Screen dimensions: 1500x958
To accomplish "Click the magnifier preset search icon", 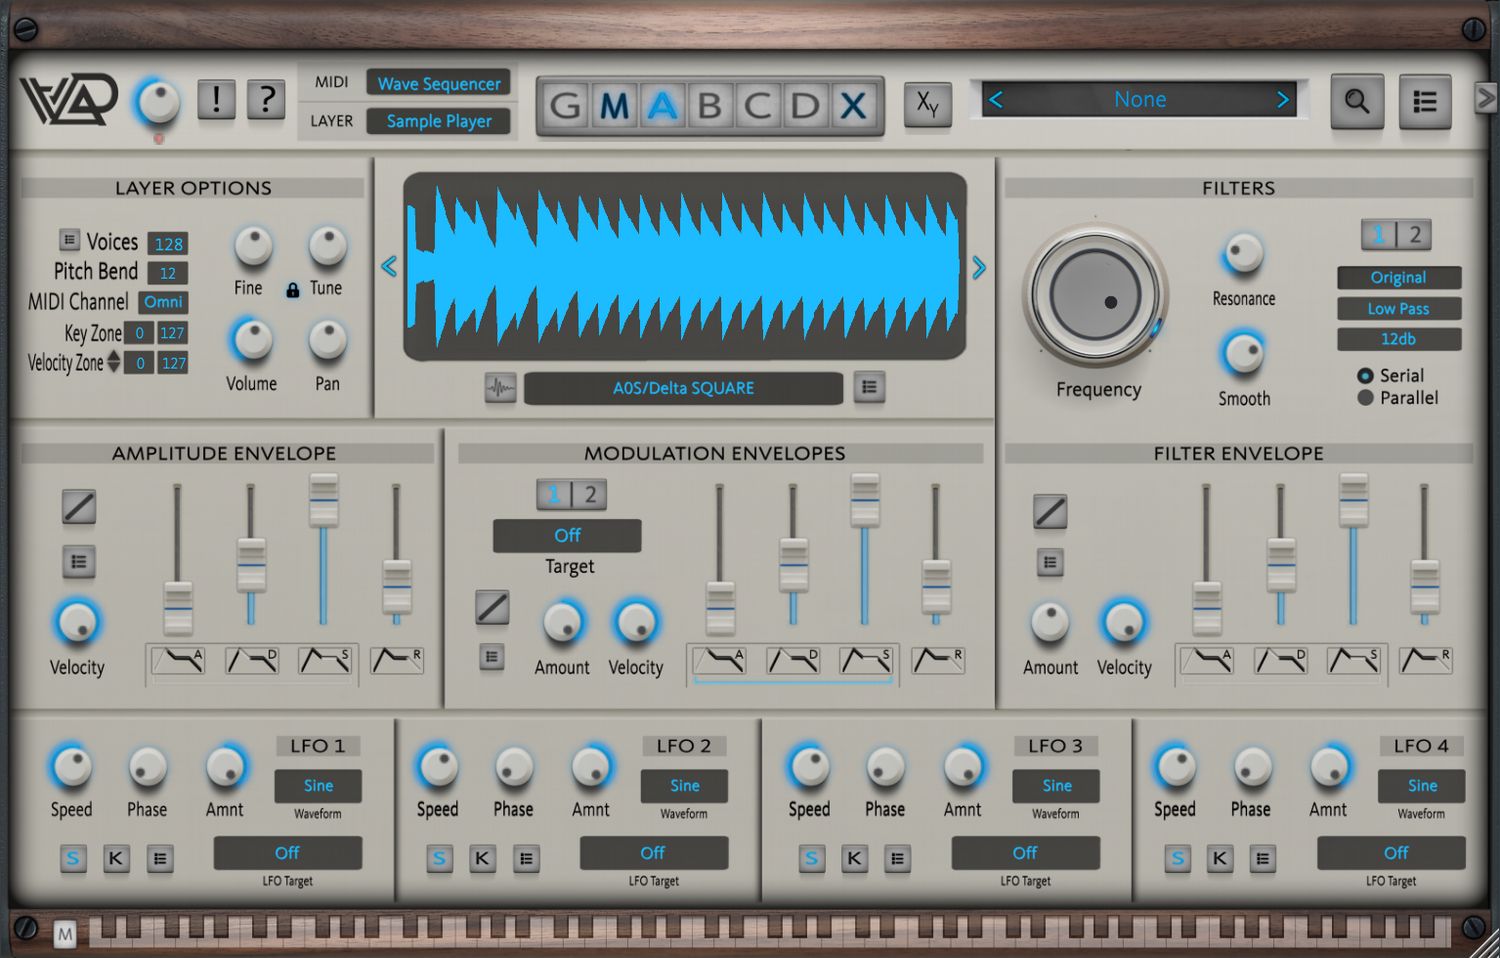I will pyautogui.click(x=1356, y=101).
